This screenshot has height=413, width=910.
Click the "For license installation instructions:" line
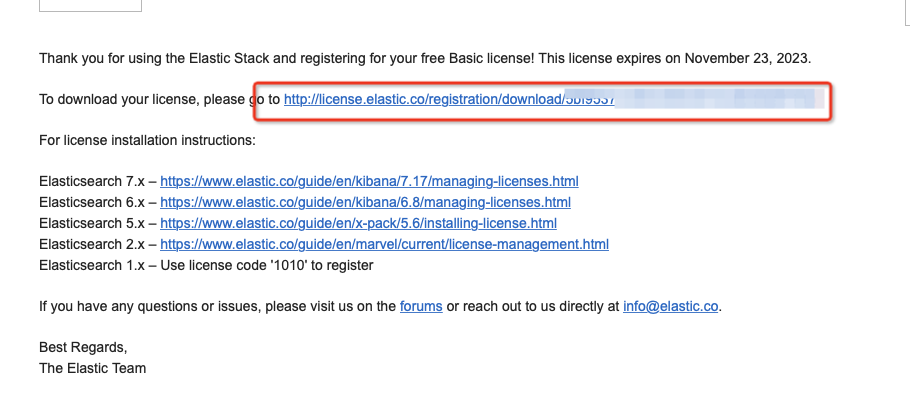coord(147,140)
